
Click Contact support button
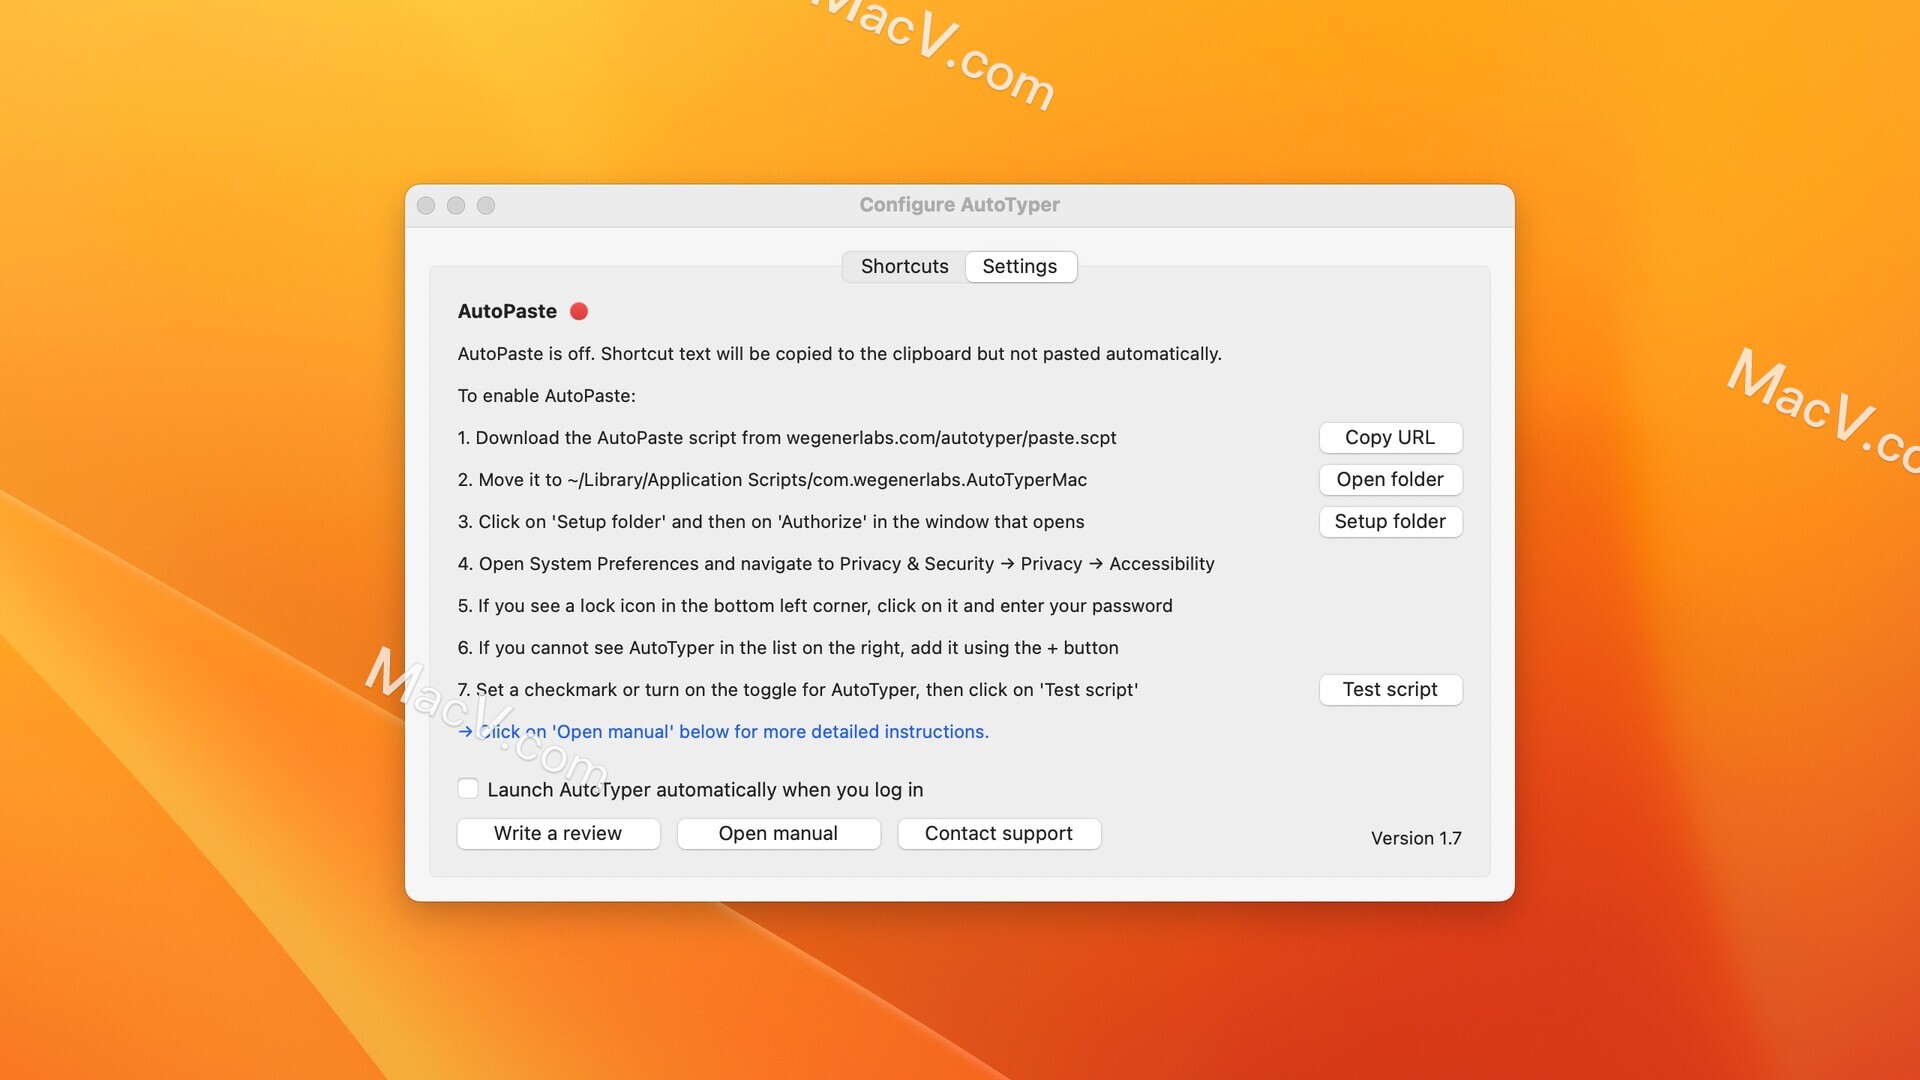(x=998, y=832)
